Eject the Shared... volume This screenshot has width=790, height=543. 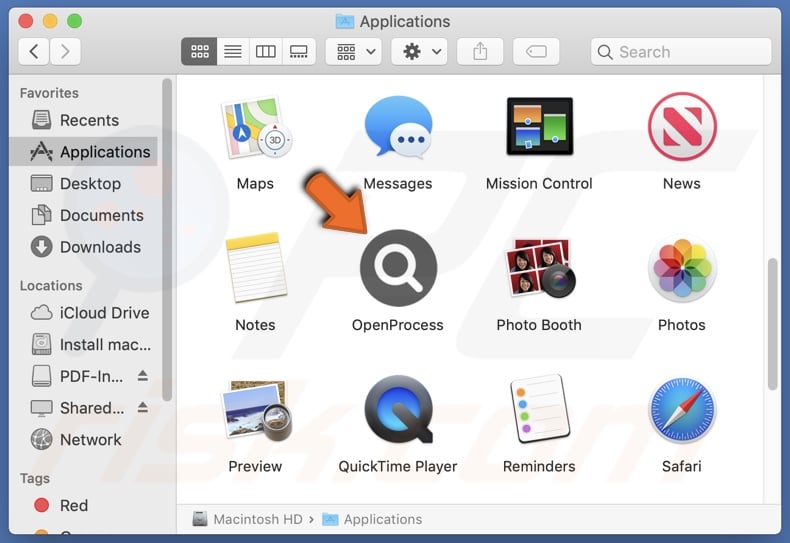tap(143, 408)
